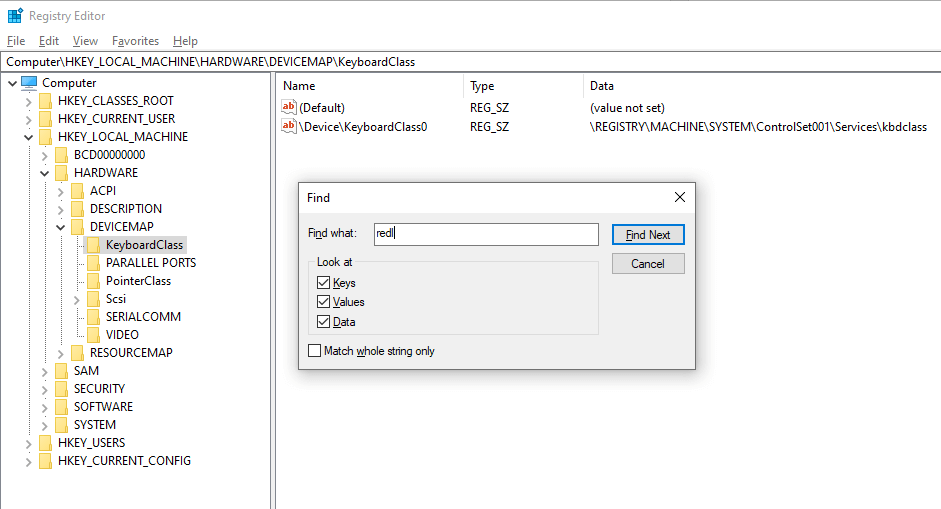Image resolution: width=941 pixels, height=509 pixels.
Task: Click the KeyboardClass folder icon
Action: 94,245
